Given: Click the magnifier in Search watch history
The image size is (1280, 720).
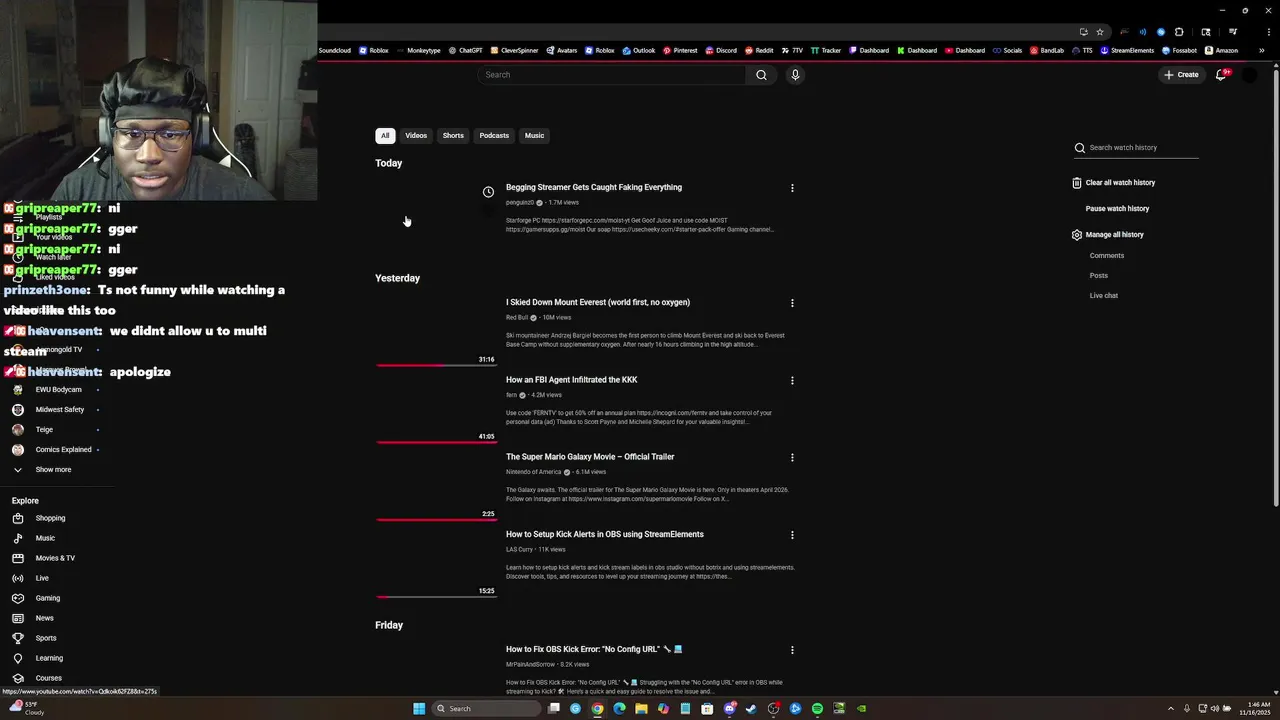Looking at the screenshot, I should tap(1080, 148).
